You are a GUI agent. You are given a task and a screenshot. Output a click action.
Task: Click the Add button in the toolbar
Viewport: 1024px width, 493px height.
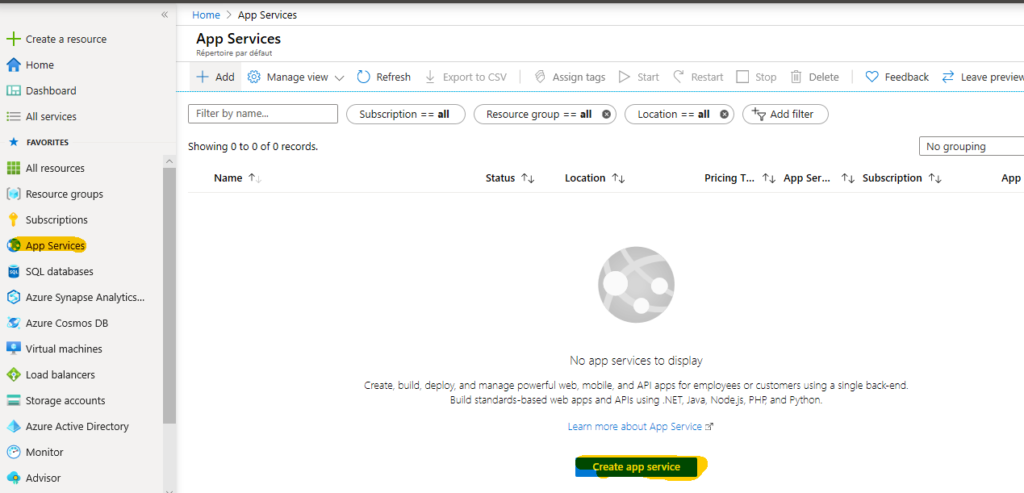(x=216, y=77)
